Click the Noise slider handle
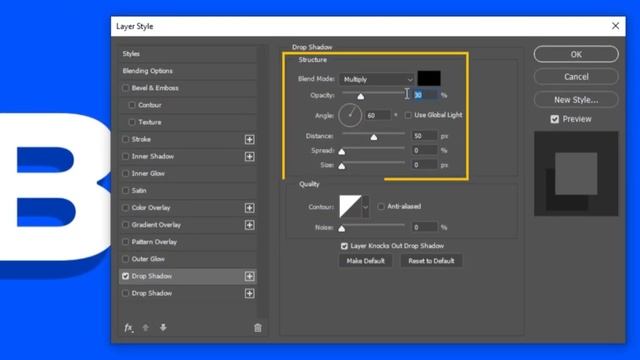Screen dimensions: 640x360 point(342,229)
